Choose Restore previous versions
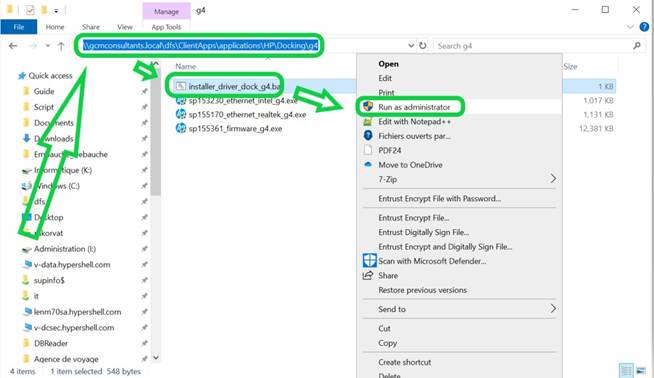Viewport: 654px width, 378px height. [423, 290]
